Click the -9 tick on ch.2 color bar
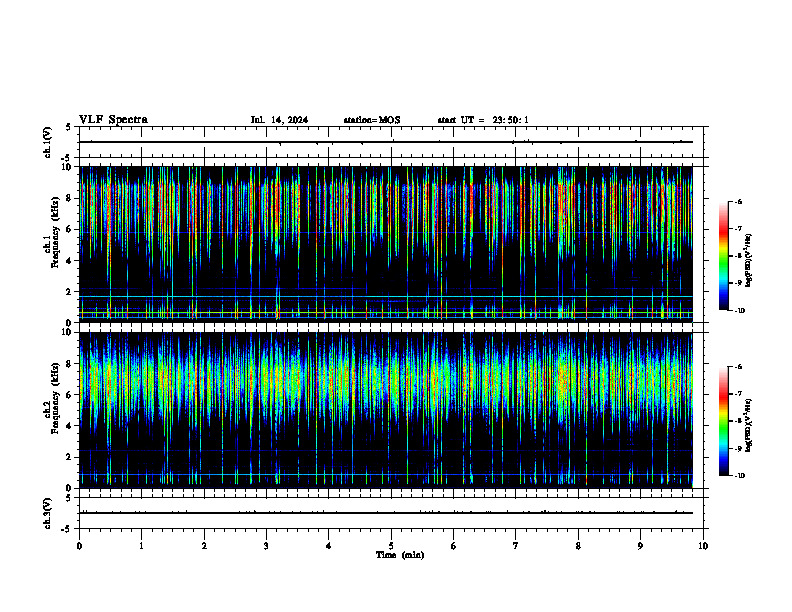The height and width of the screenshot is (612, 792). [738, 448]
